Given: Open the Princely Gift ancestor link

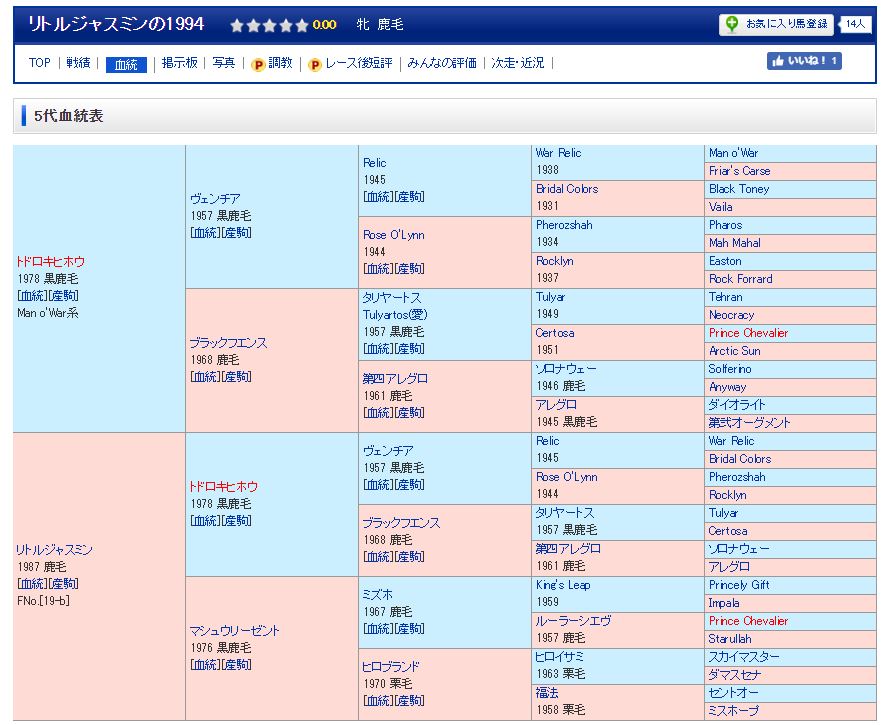Looking at the screenshot, I should coord(739,585).
